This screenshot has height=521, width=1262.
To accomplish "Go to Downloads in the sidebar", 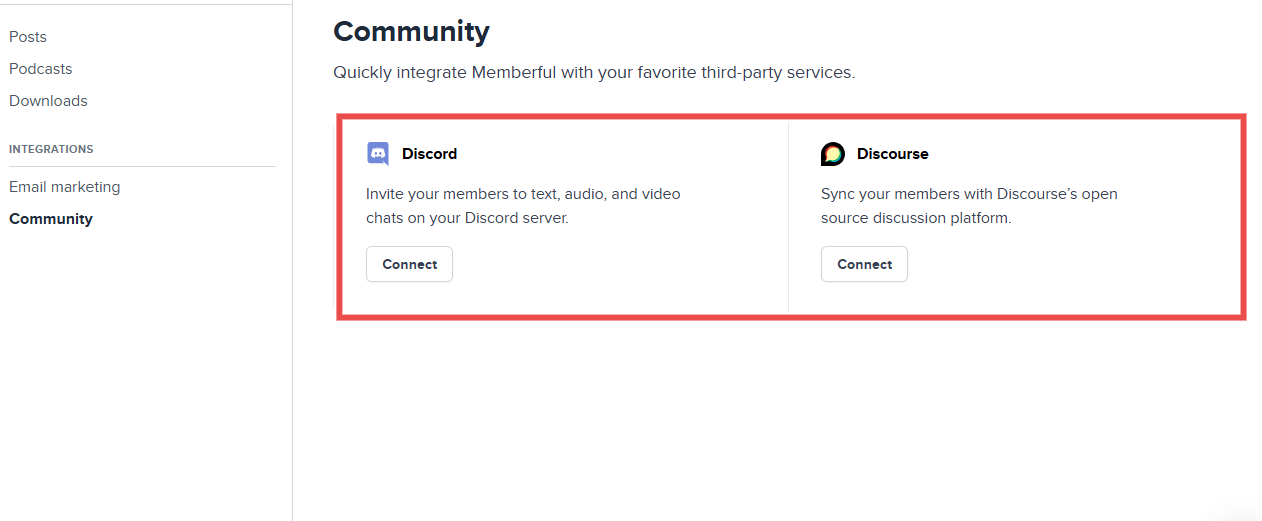I will tap(48, 101).
